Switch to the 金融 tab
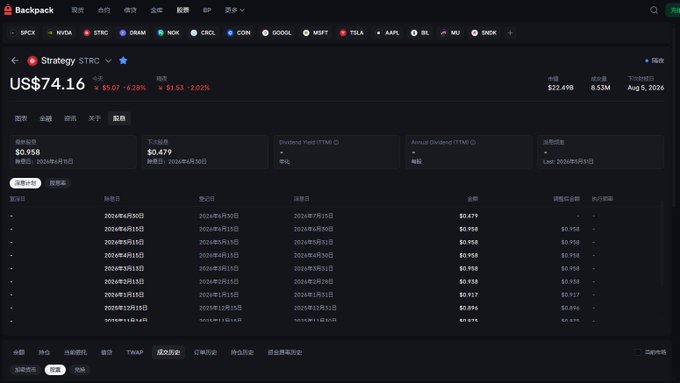This screenshot has width=680, height=383. 46,118
